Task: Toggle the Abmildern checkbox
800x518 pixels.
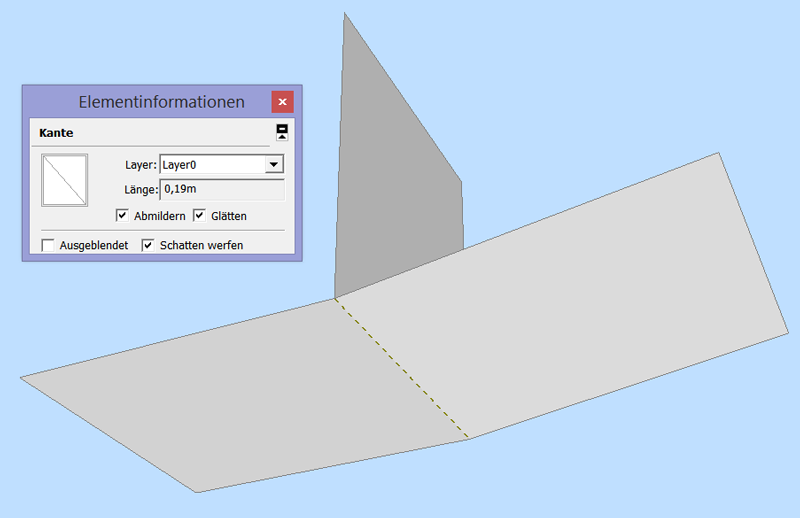Action: point(122,215)
